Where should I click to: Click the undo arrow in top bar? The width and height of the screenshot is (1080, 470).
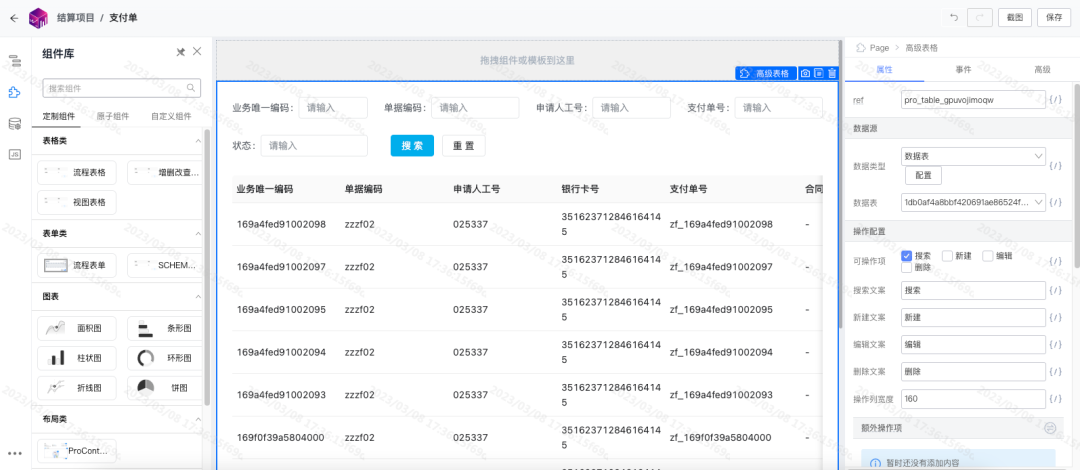tap(954, 18)
